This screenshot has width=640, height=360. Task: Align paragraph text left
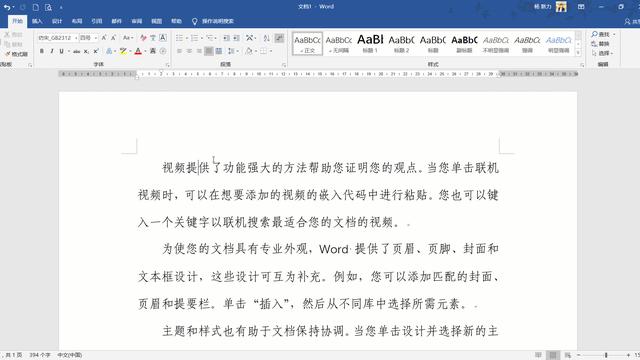[179, 51]
